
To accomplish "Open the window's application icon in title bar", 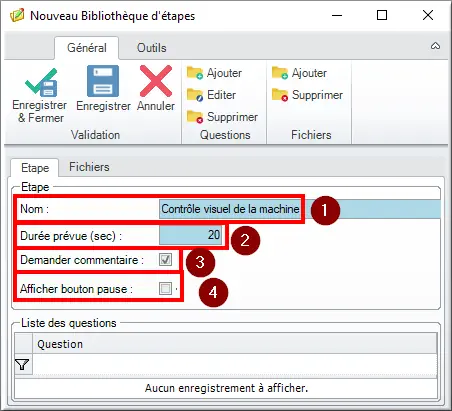I will tap(17, 15).
